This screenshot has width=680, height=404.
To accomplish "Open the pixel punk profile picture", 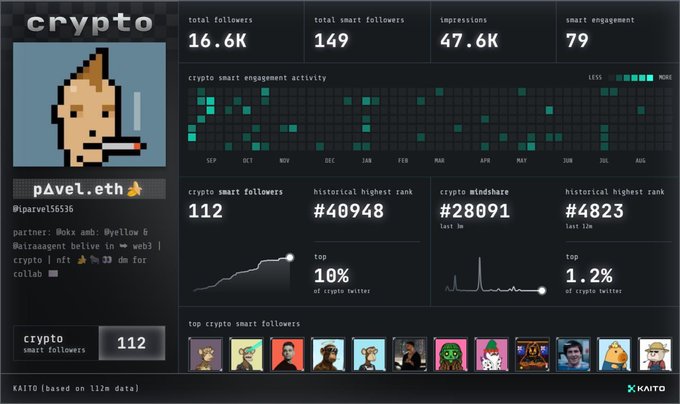I will [89, 104].
